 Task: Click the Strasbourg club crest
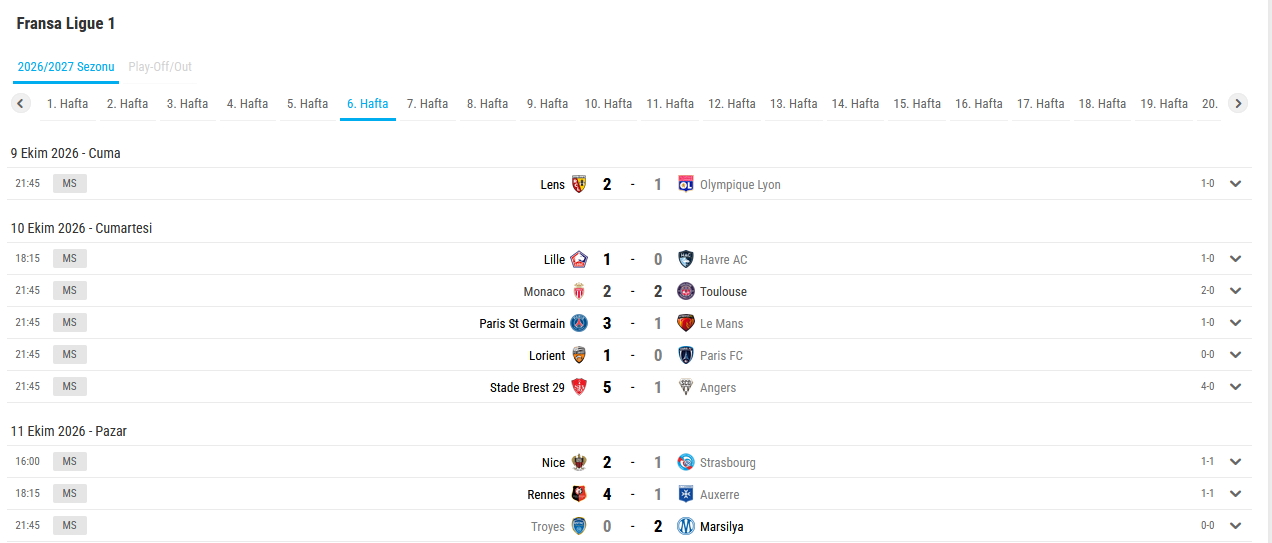pos(686,462)
